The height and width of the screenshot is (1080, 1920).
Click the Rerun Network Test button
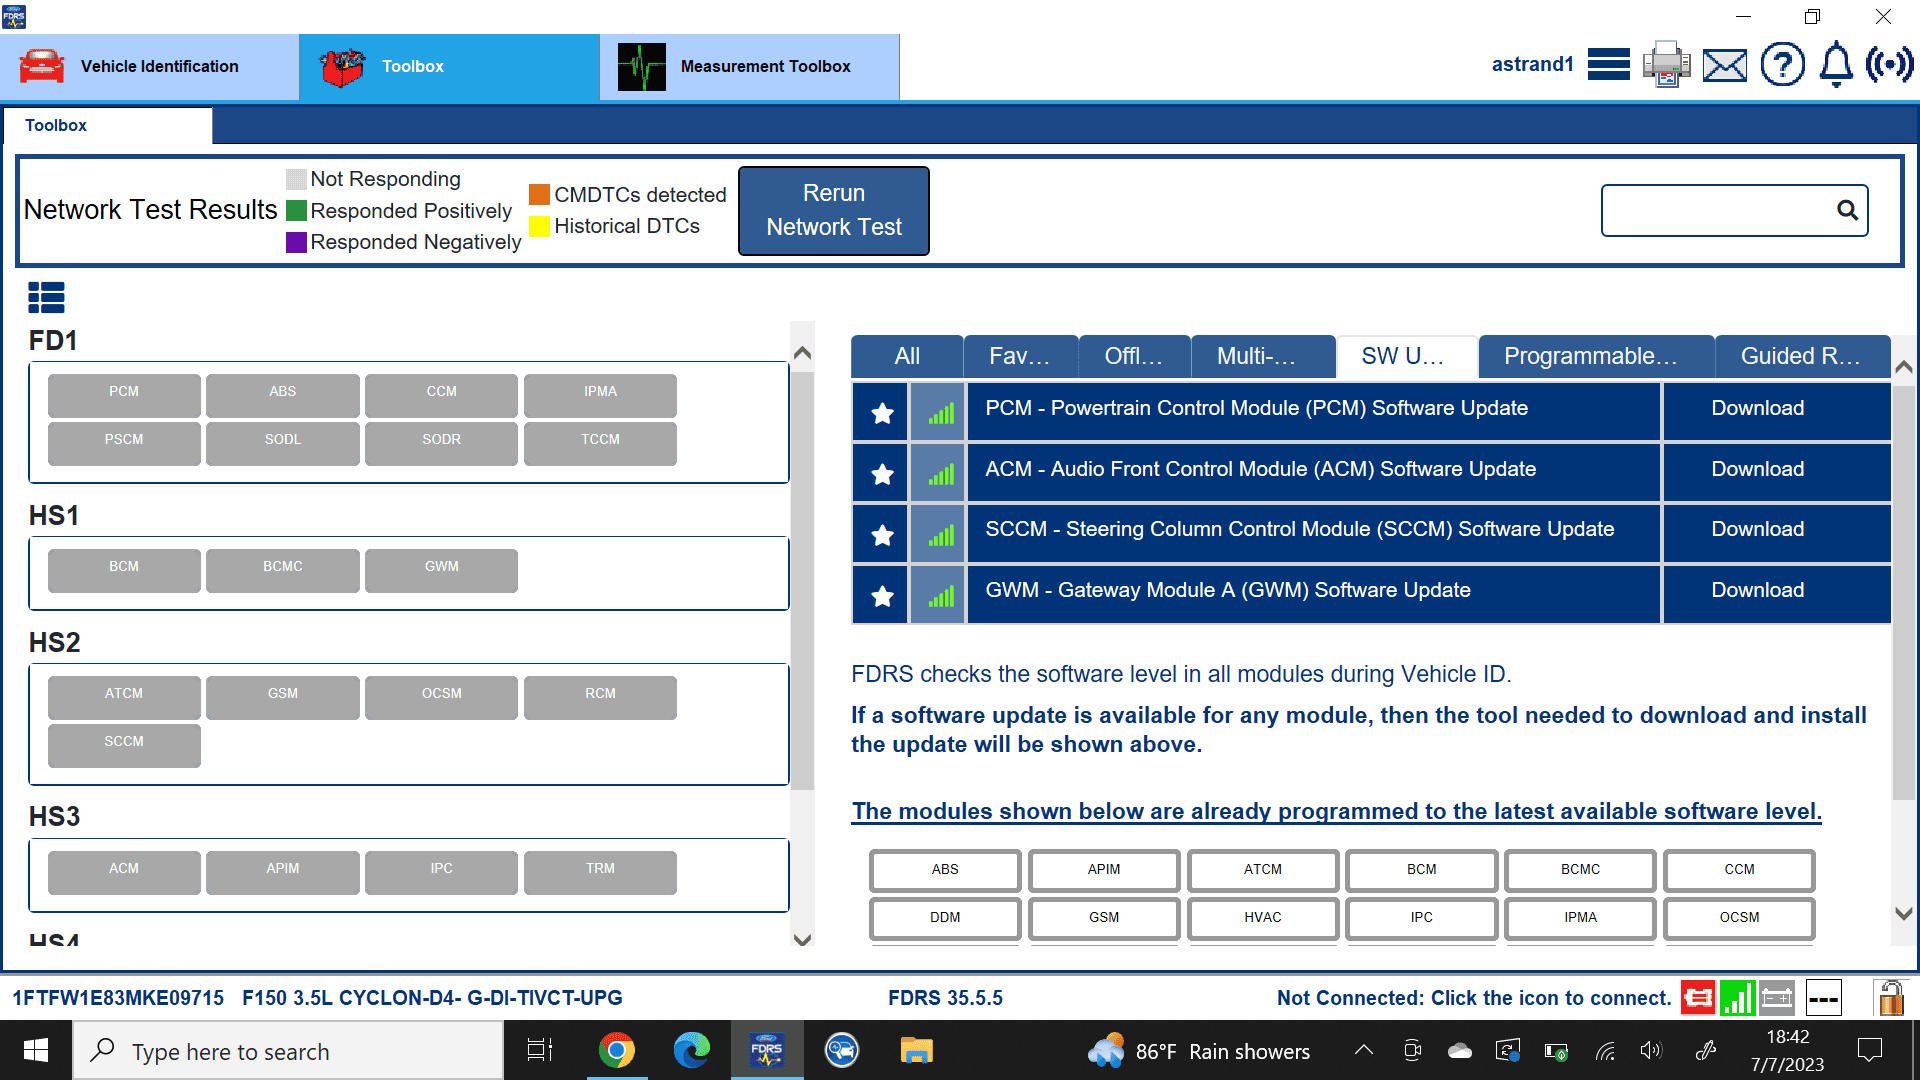click(833, 210)
